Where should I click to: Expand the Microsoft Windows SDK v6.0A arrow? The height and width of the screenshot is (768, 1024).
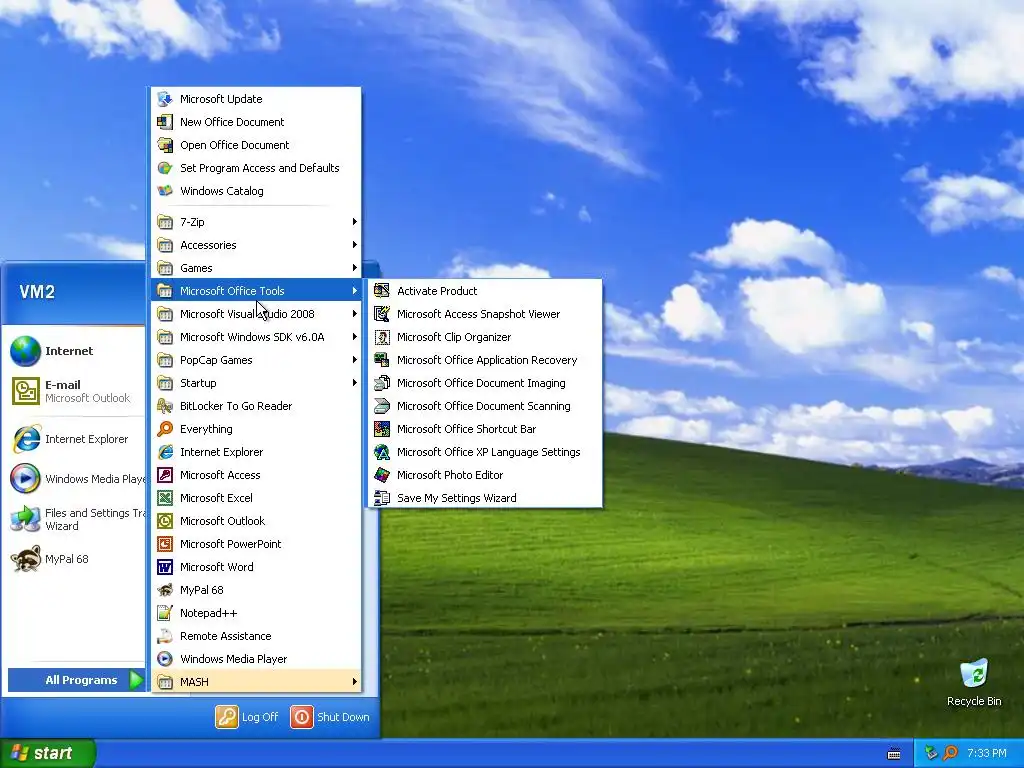coord(355,337)
